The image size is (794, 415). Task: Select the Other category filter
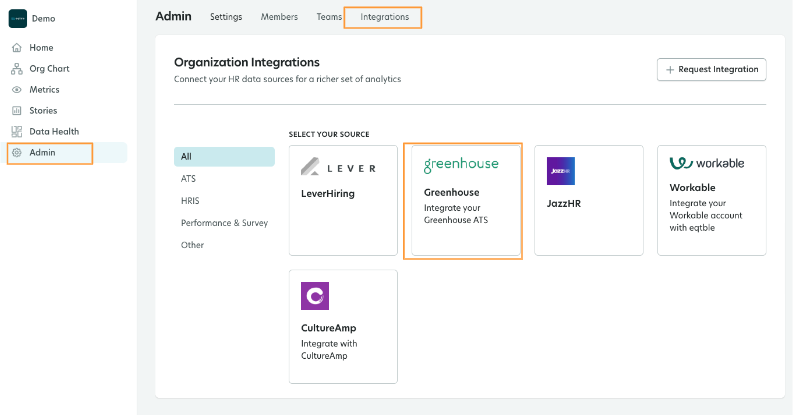click(x=192, y=245)
